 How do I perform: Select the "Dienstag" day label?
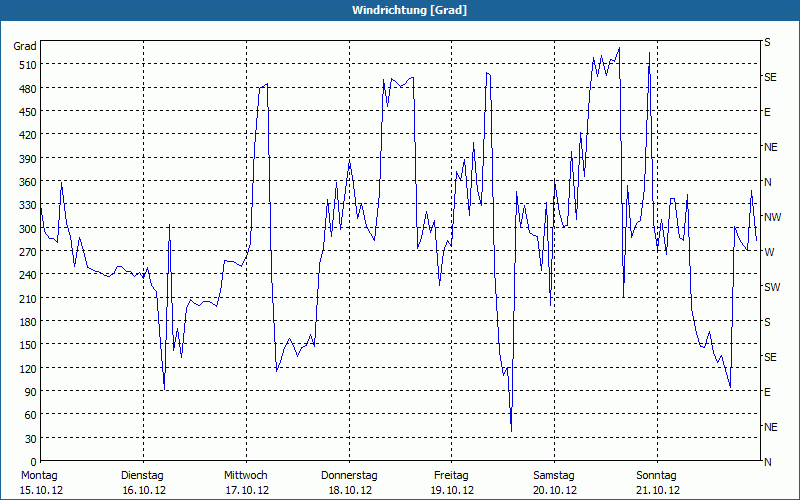(x=142, y=476)
